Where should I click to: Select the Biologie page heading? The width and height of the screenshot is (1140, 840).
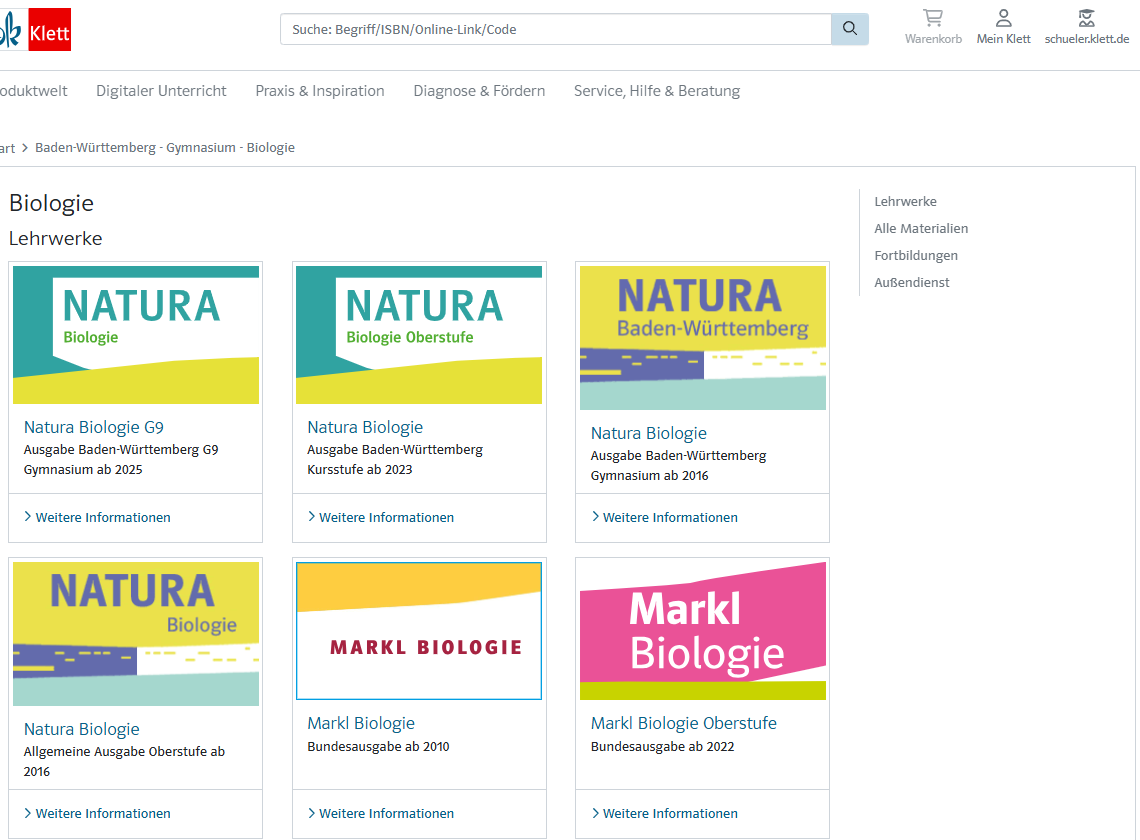[x=52, y=203]
